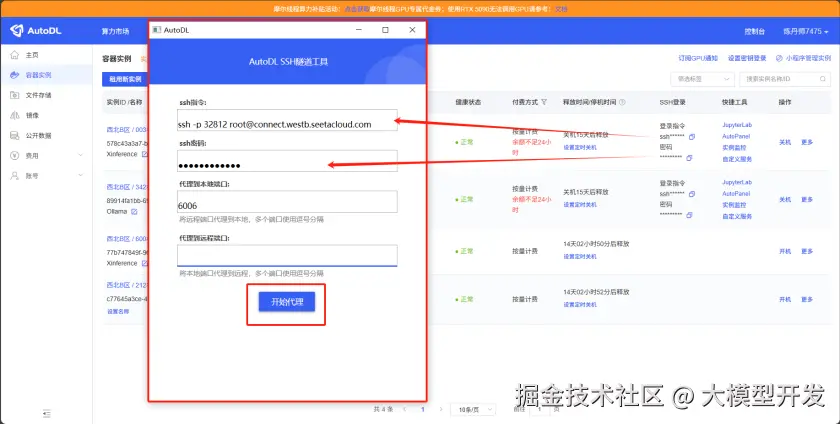Open the 主页 home sidebar icon

[14, 55]
